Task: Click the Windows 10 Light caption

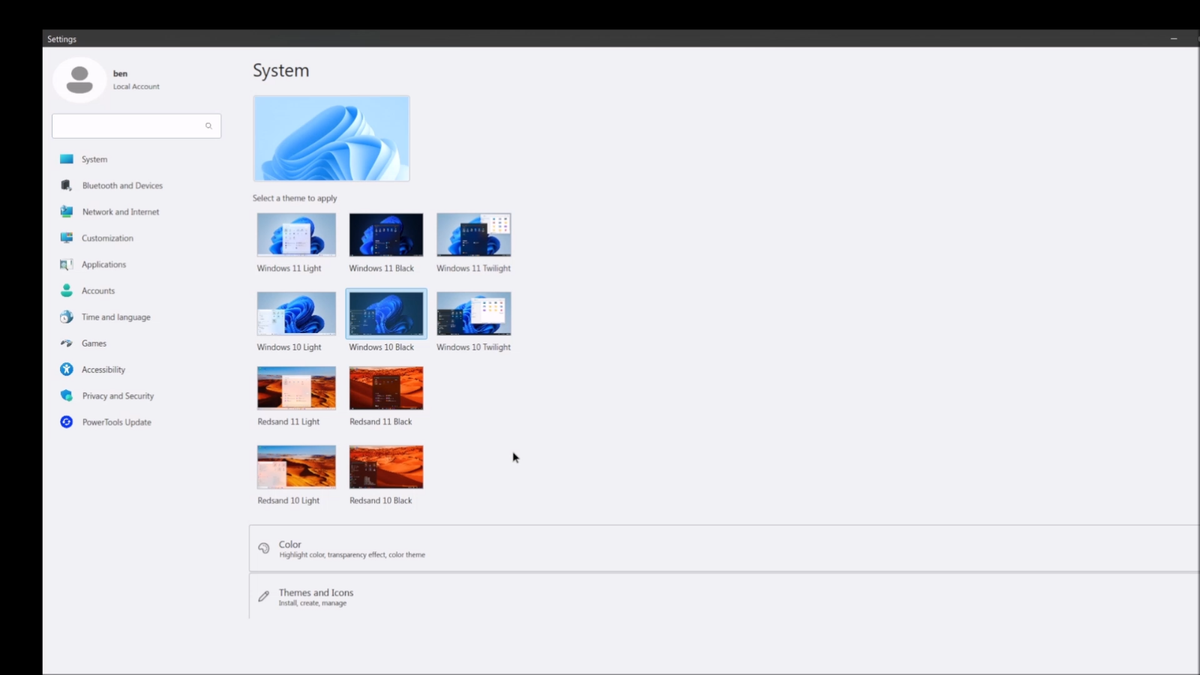Action: (289, 347)
